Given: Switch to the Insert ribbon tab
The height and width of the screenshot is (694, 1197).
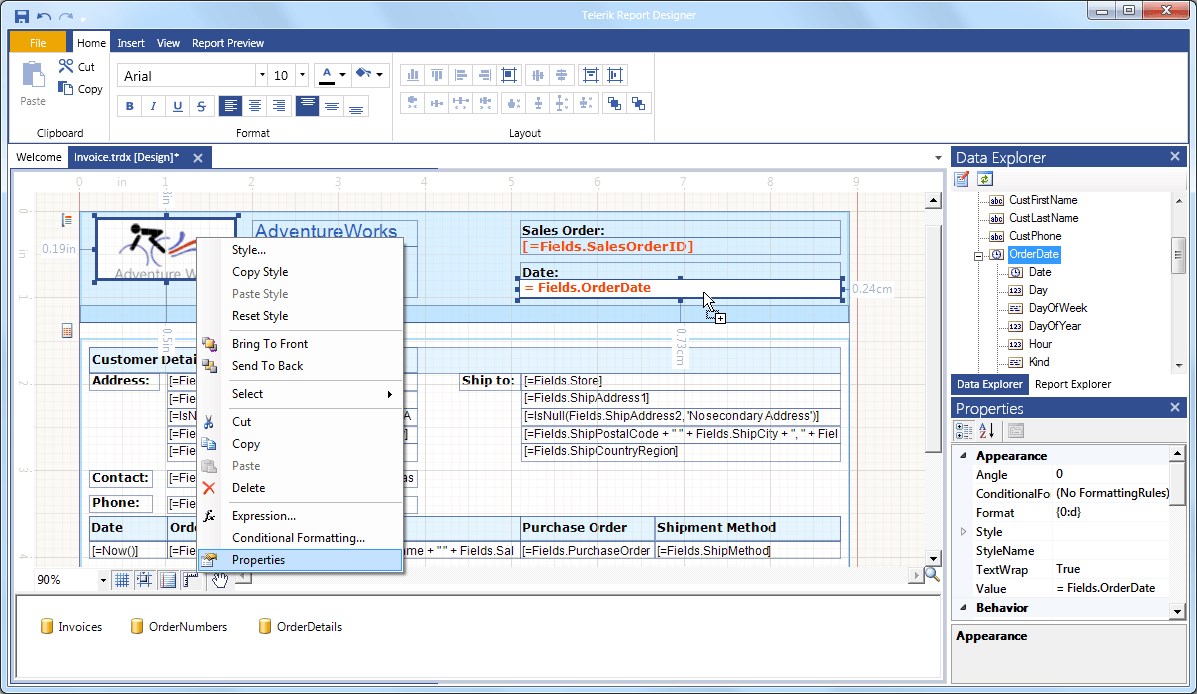Looking at the screenshot, I should (131, 43).
